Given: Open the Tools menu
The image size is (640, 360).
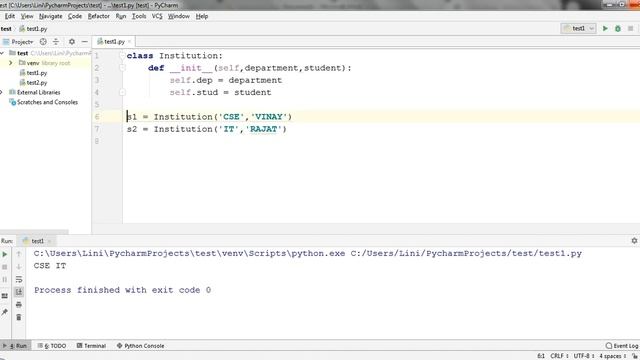Looking at the screenshot, I should click(139, 16).
